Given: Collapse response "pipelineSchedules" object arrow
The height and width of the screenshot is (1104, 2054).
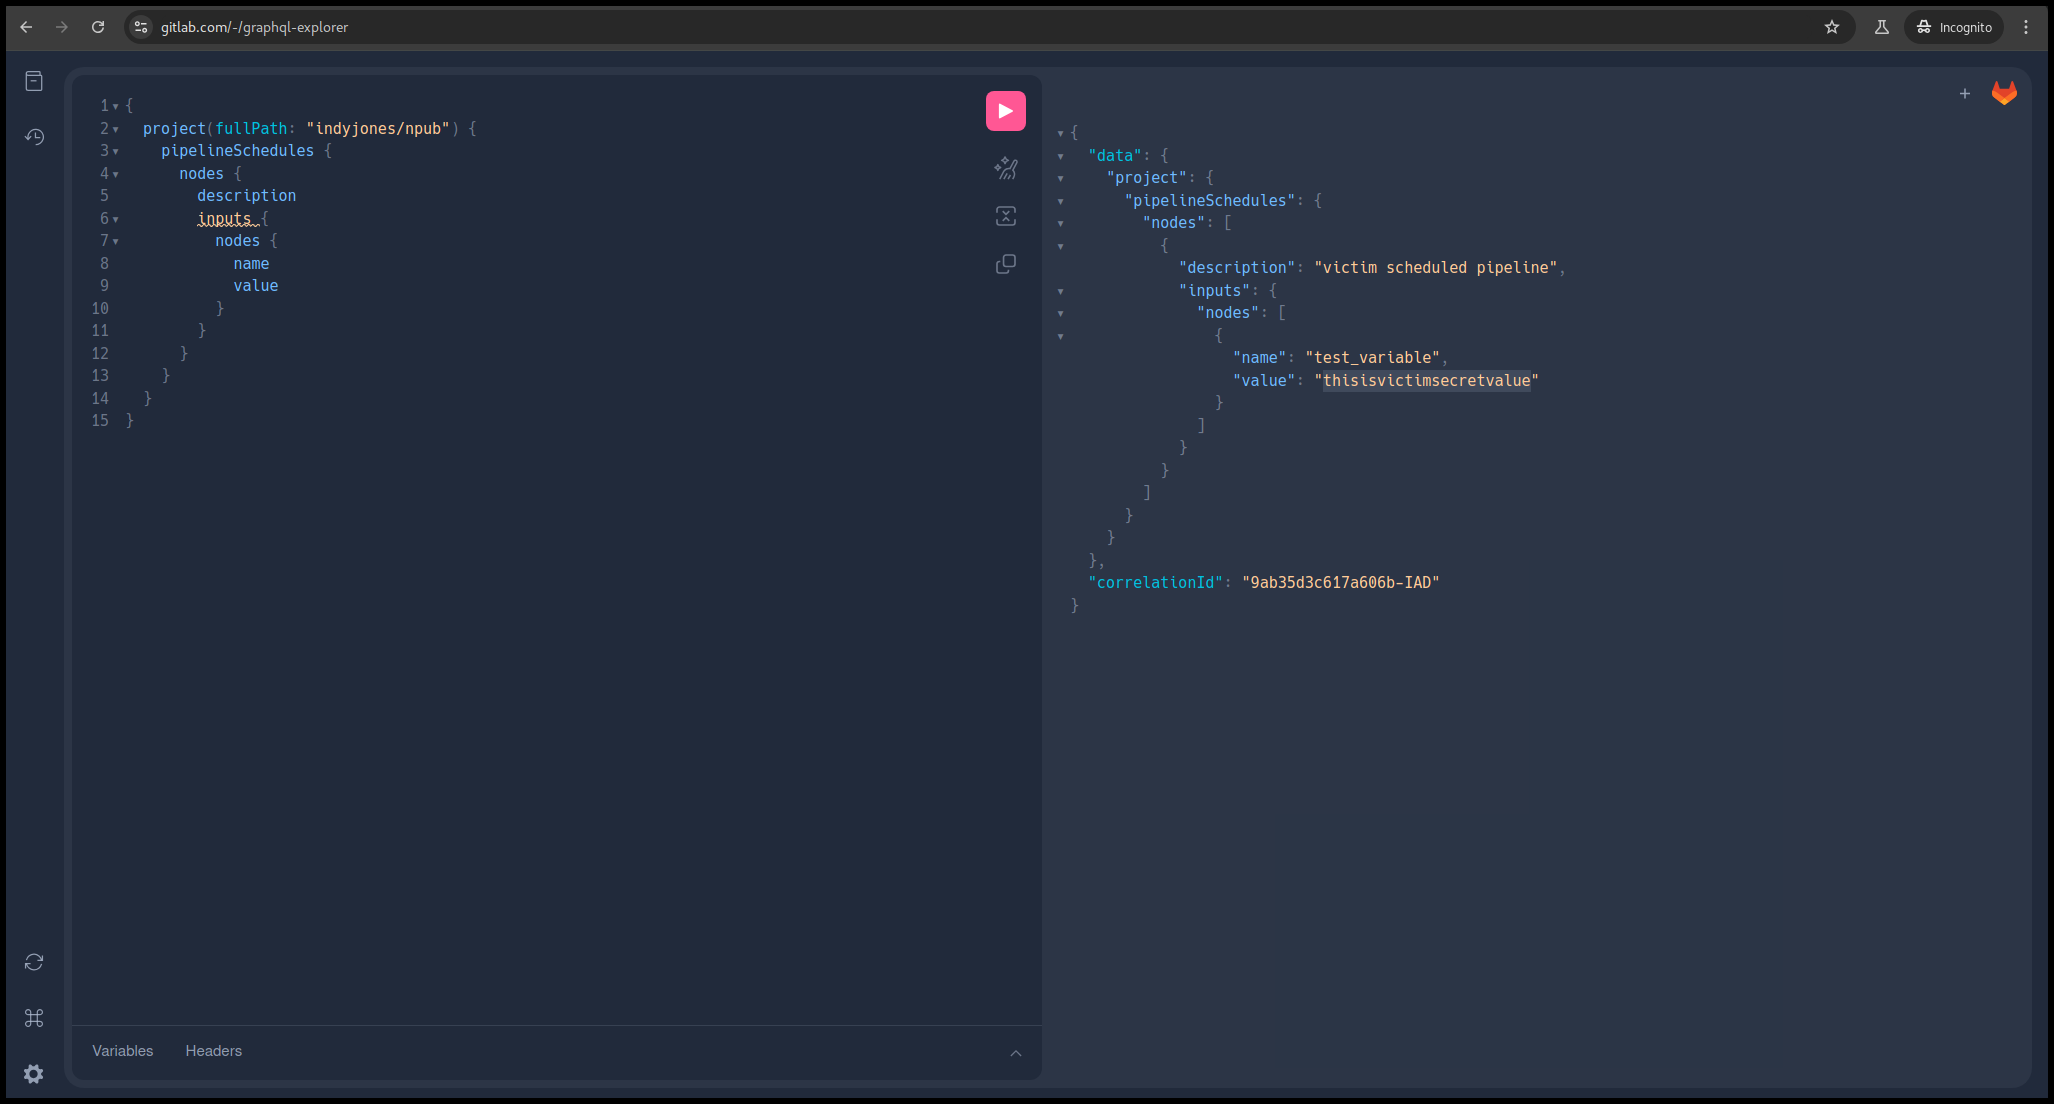Looking at the screenshot, I should click(1061, 201).
